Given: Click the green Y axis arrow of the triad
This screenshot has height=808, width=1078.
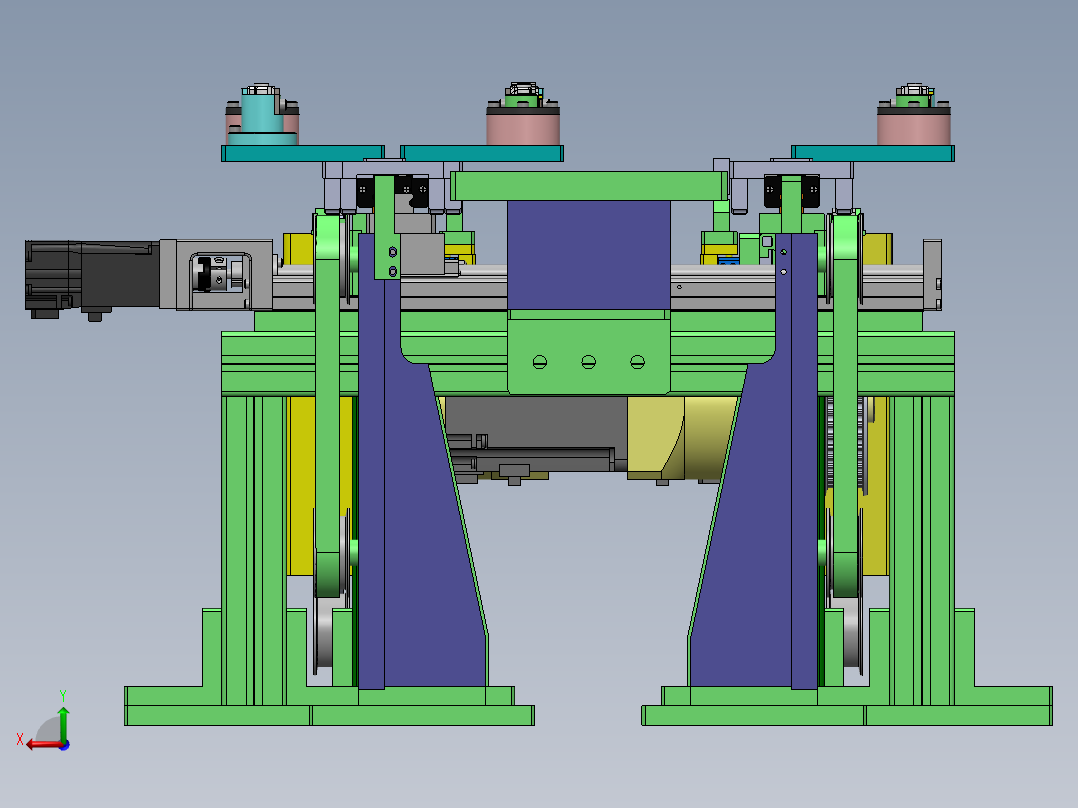Looking at the screenshot, I should pyautogui.click(x=63, y=723).
